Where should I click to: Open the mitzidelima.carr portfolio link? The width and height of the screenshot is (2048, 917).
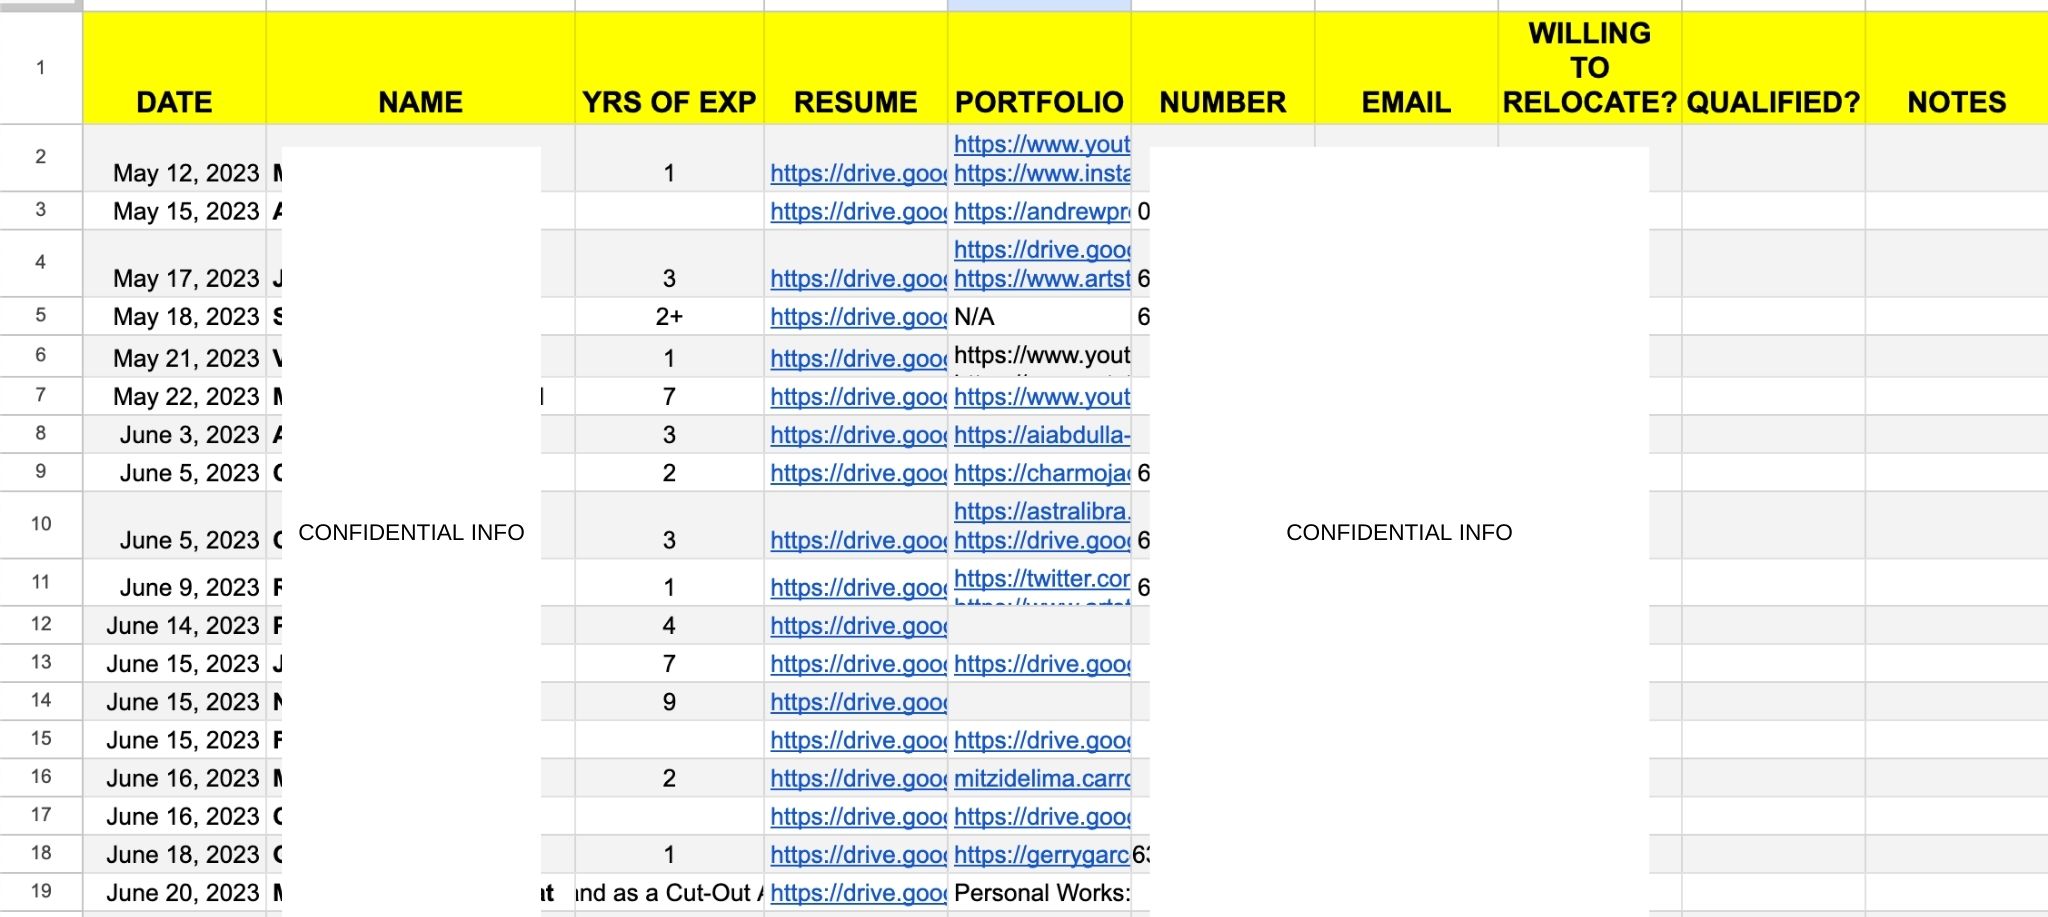(1041, 779)
